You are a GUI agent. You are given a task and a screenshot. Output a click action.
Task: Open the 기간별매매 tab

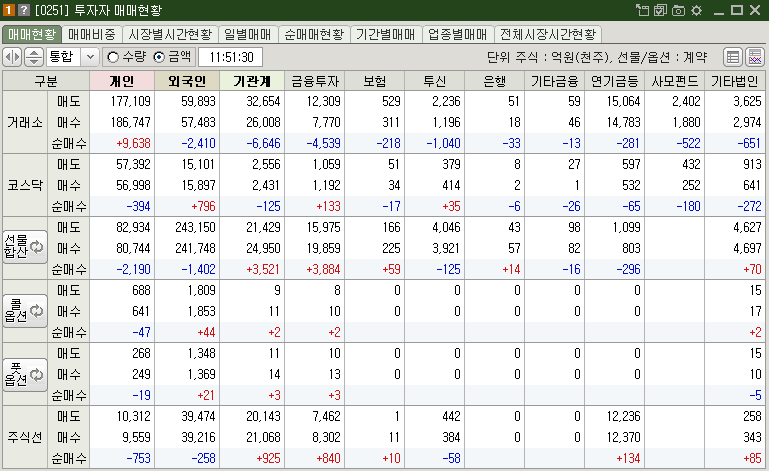(x=385, y=34)
